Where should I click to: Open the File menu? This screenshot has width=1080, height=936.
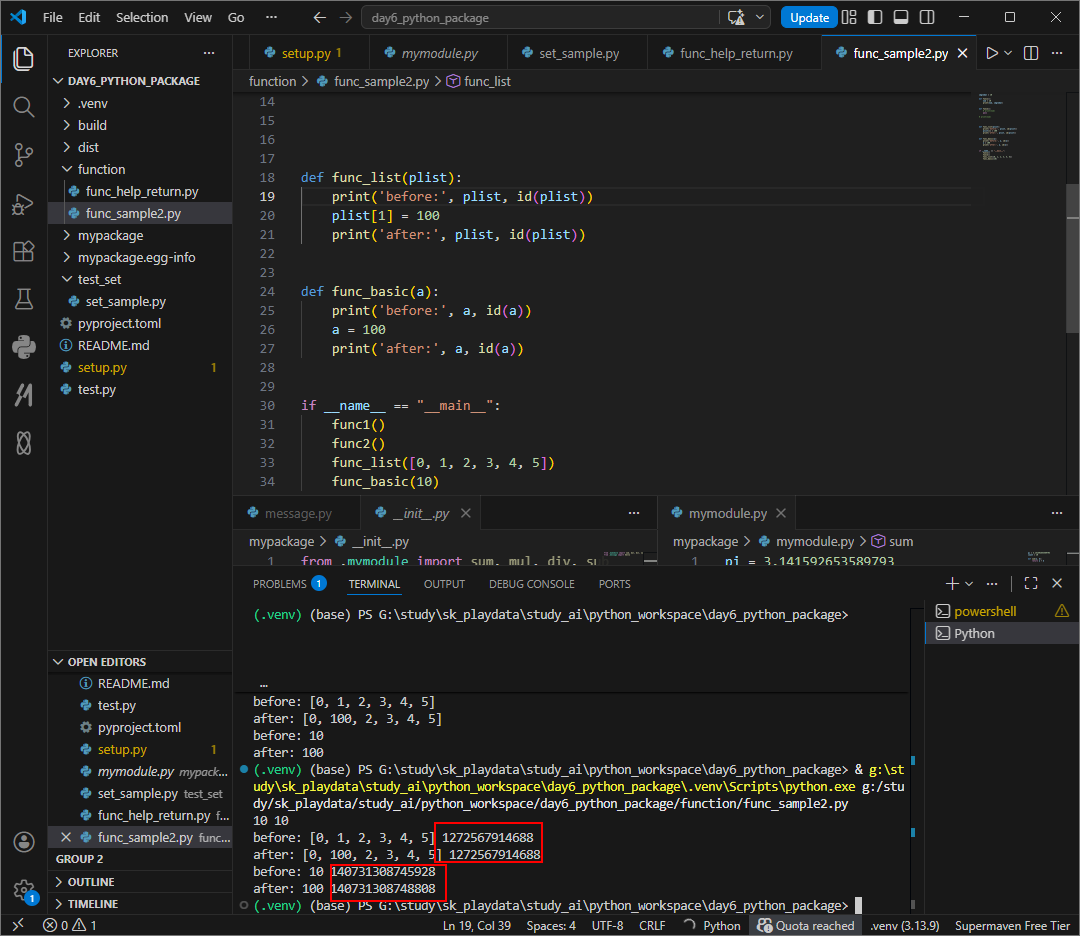pos(52,17)
